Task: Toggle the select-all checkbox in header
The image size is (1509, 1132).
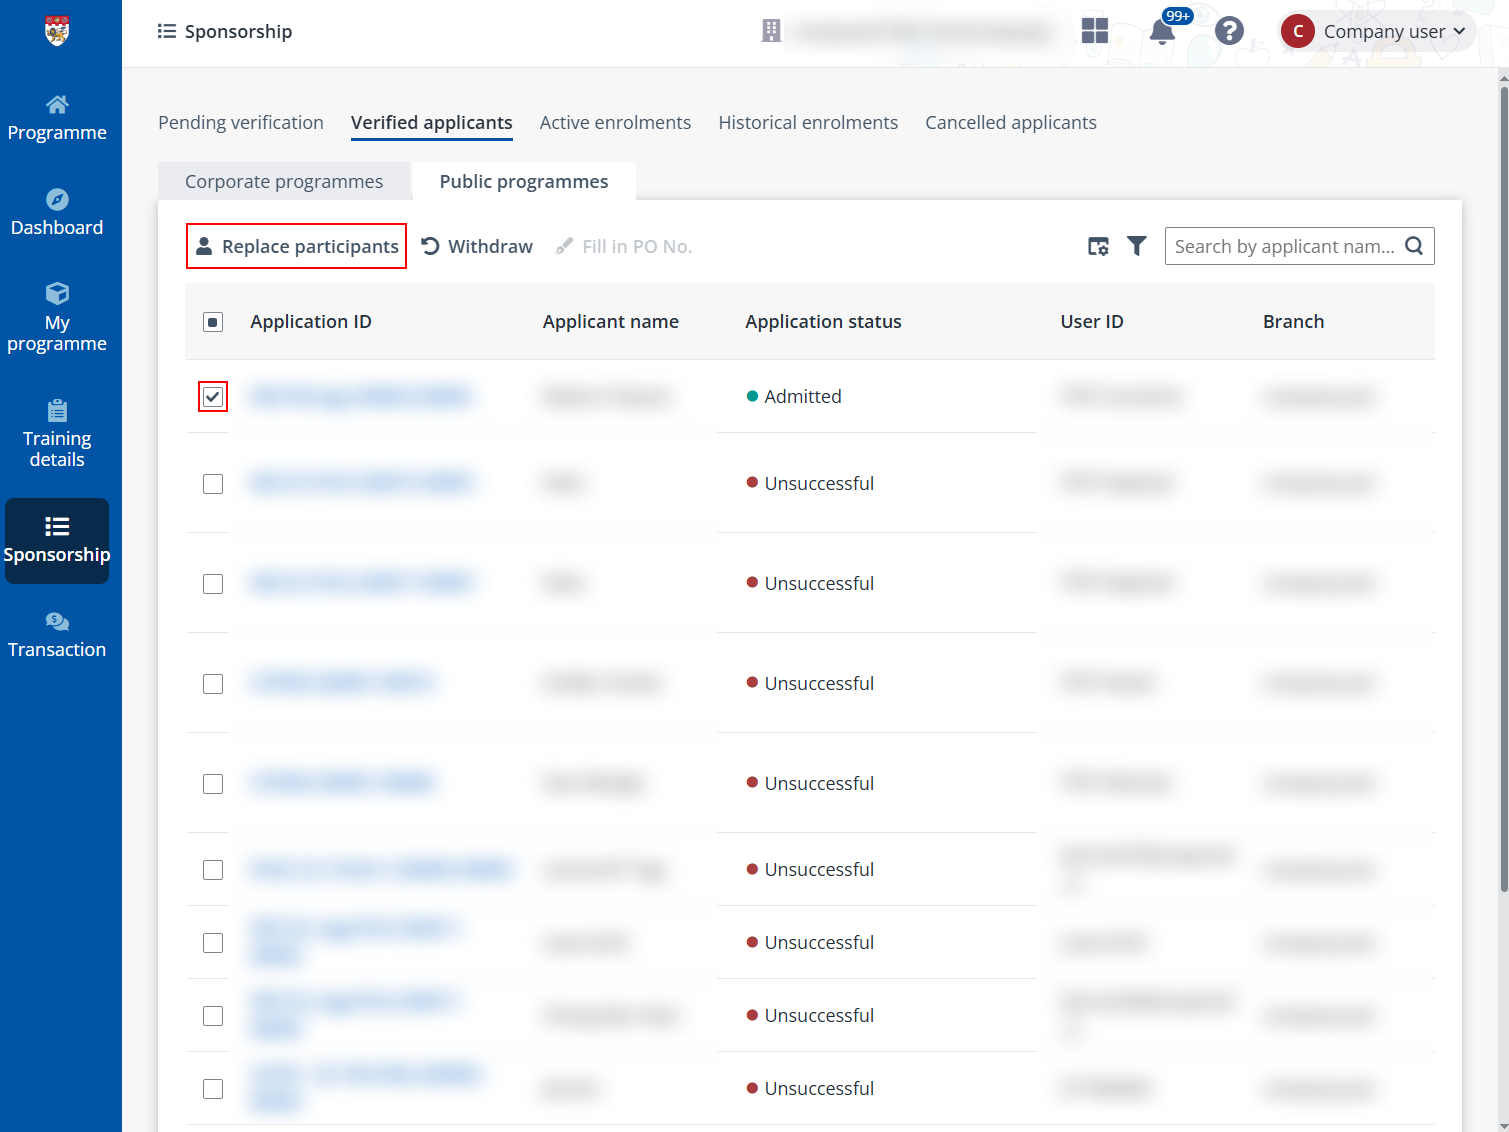Action: (x=212, y=321)
